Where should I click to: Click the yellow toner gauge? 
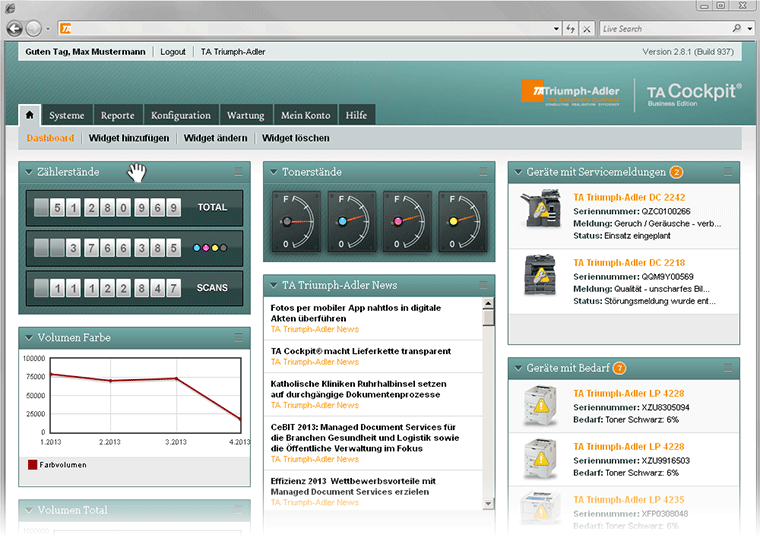[463, 222]
